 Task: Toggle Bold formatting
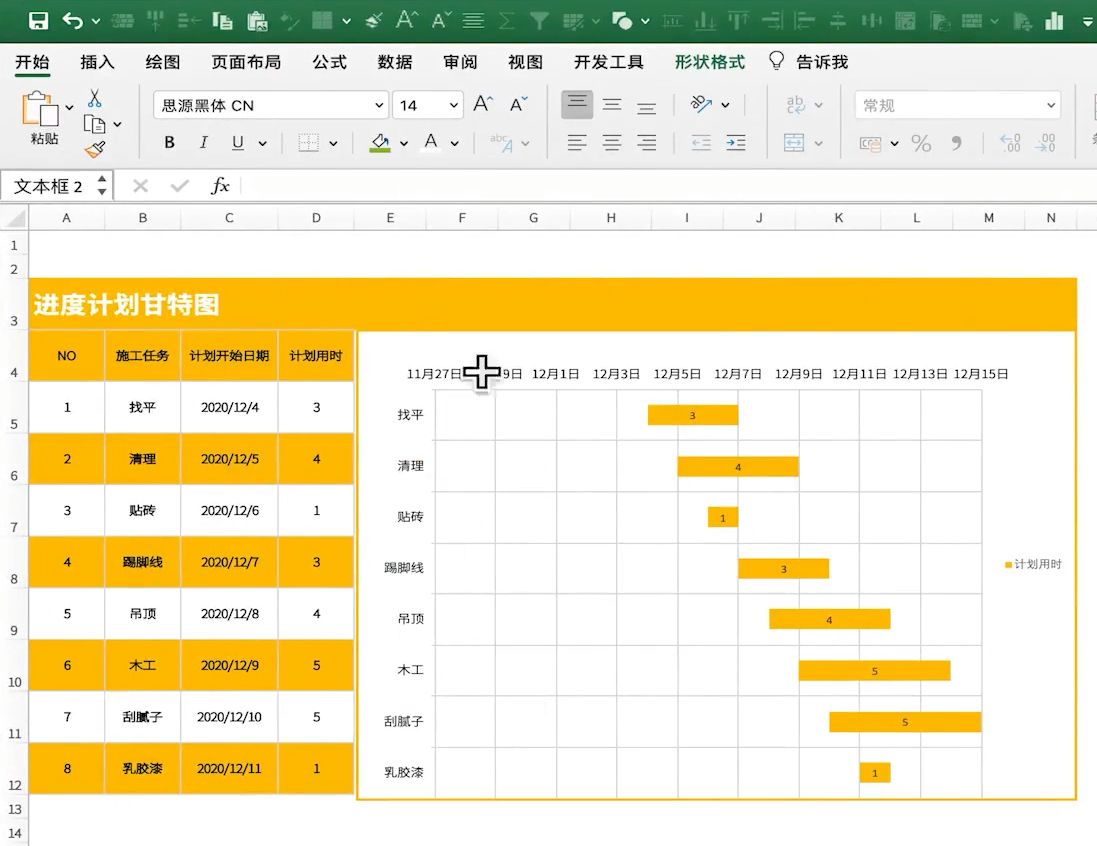[169, 143]
